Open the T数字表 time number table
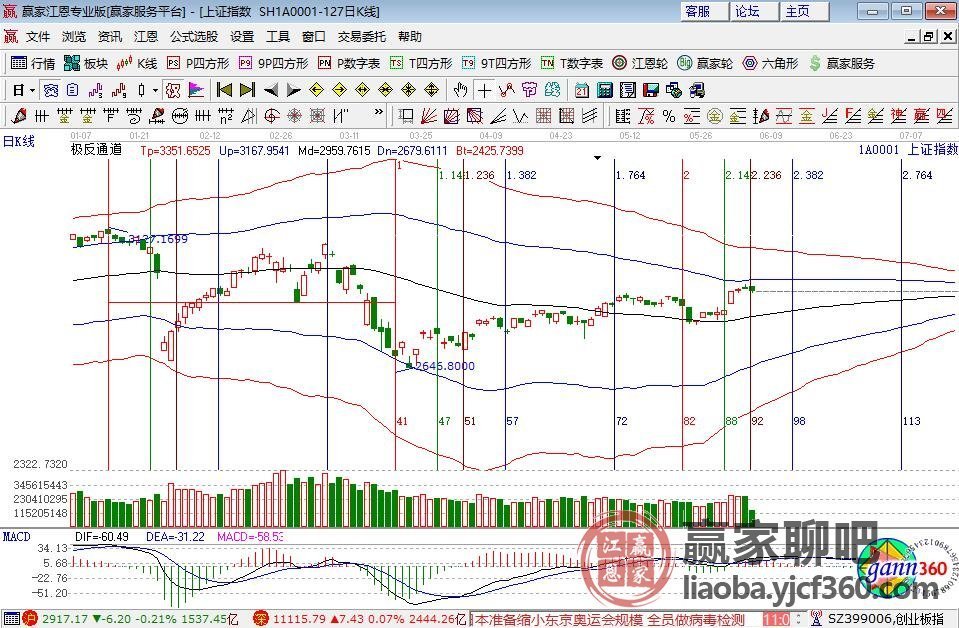Viewport: 959px width, 628px height. tap(572, 63)
